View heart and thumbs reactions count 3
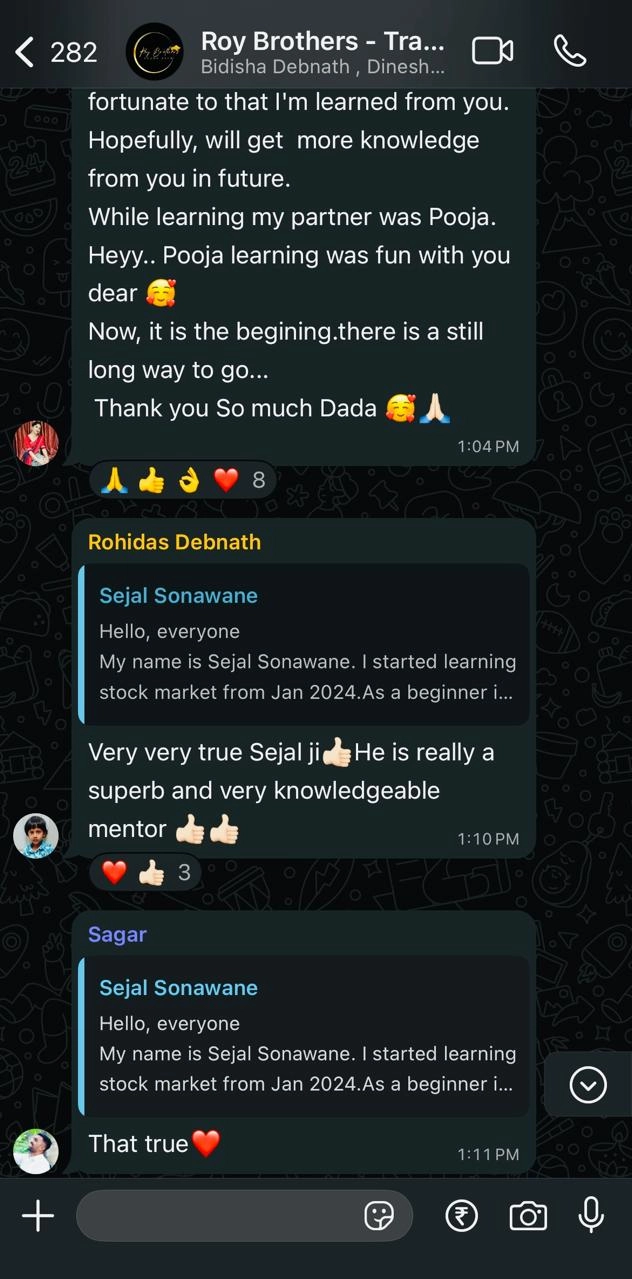Screen dimensions: 632x1279 click(146, 873)
